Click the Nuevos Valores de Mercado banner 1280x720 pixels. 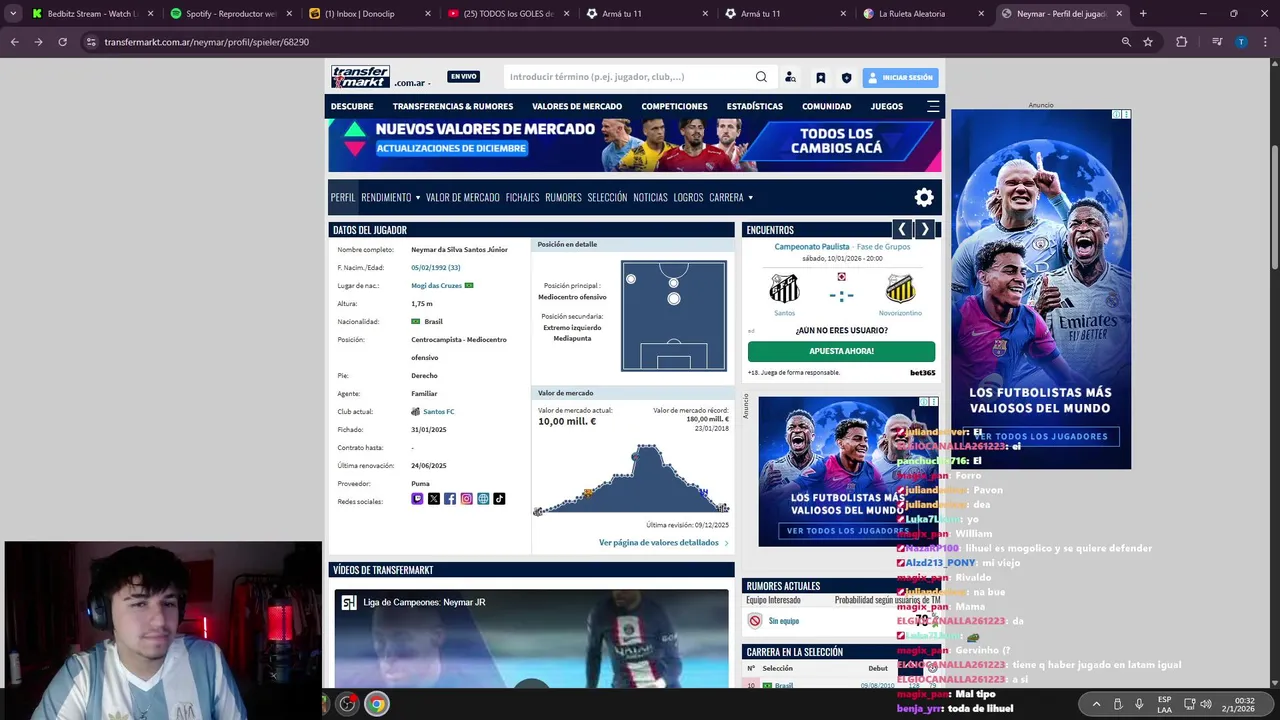[635, 146]
